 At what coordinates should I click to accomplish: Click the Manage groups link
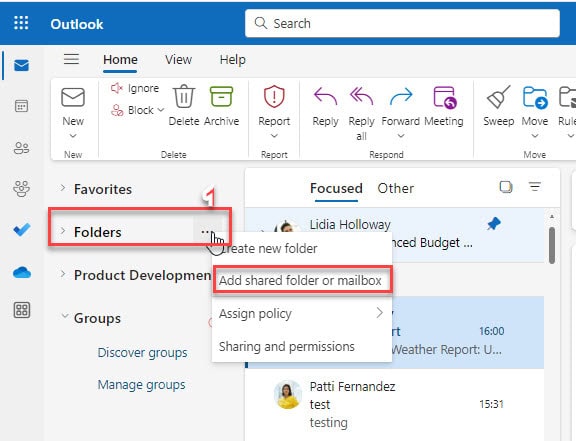click(141, 385)
